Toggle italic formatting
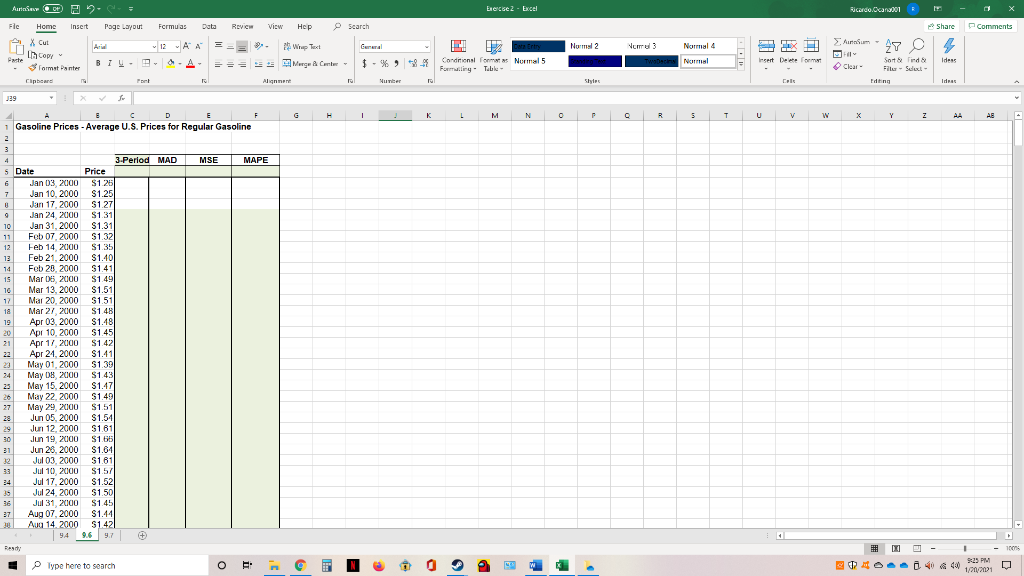Screen dimensions: 1024x576 (109, 62)
